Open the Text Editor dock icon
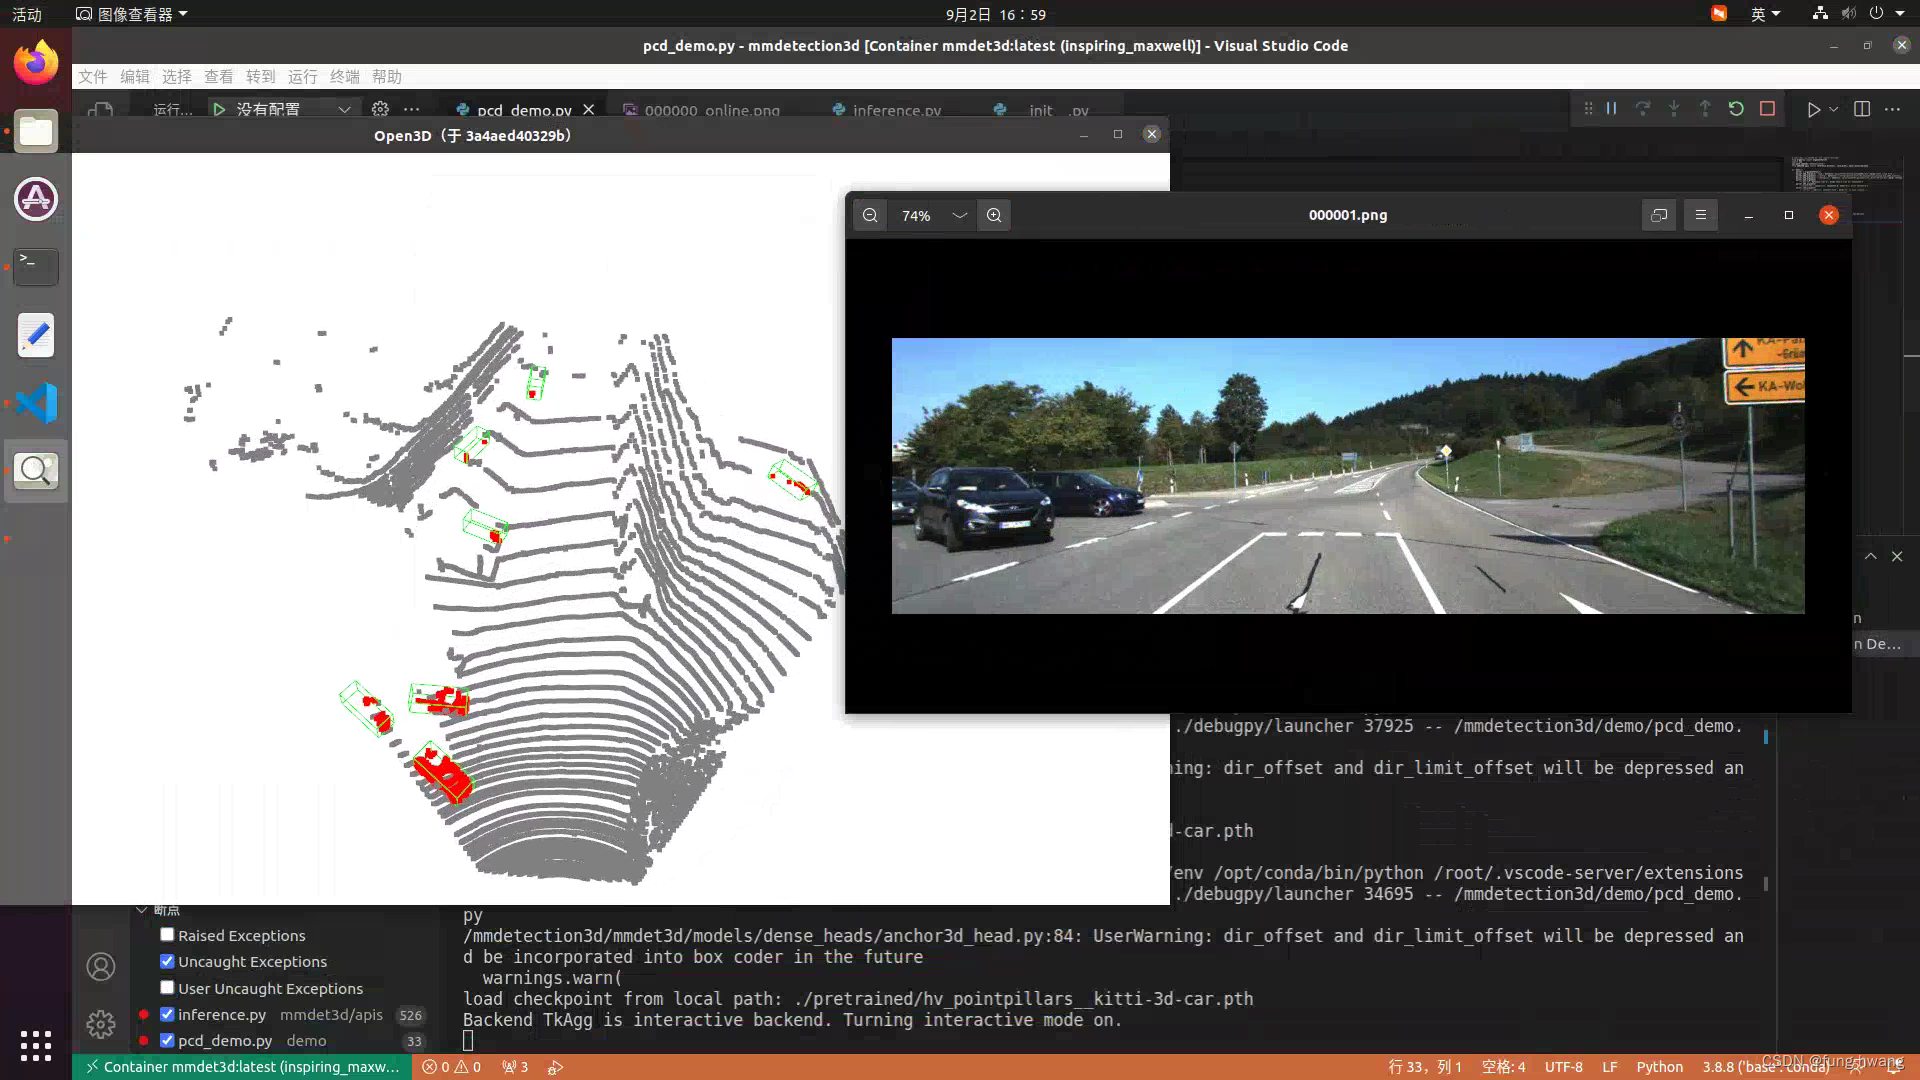1920x1080 pixels. click(36, 335)
